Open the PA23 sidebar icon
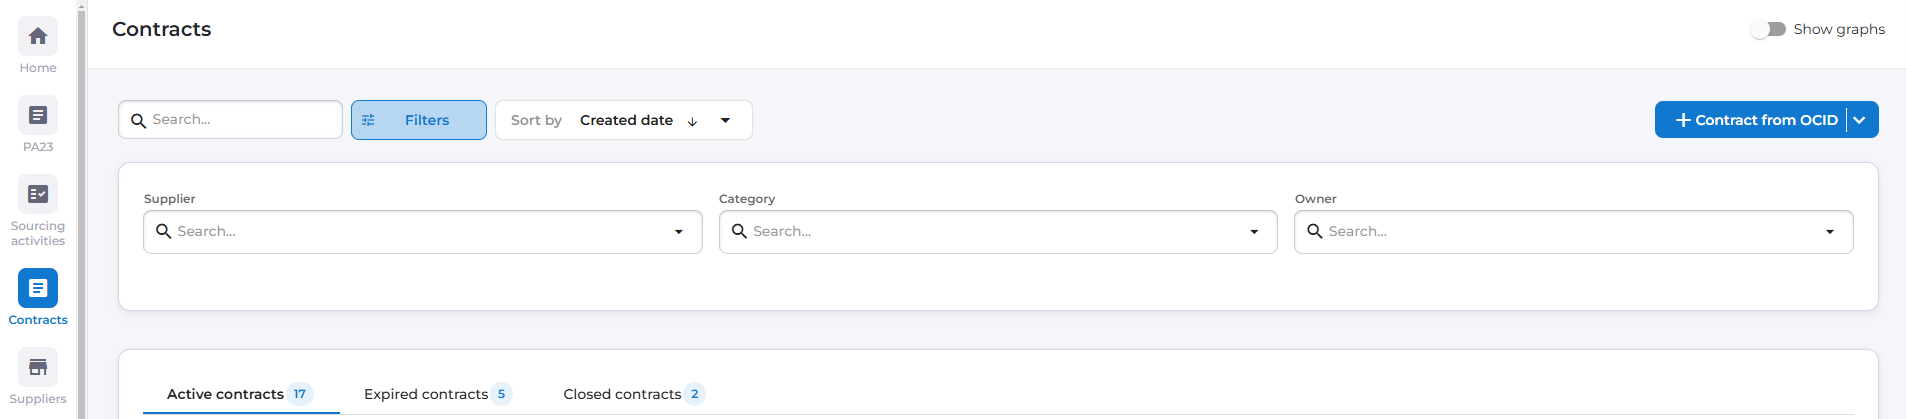Viewport: 1906px width, 419px height. 38,116
